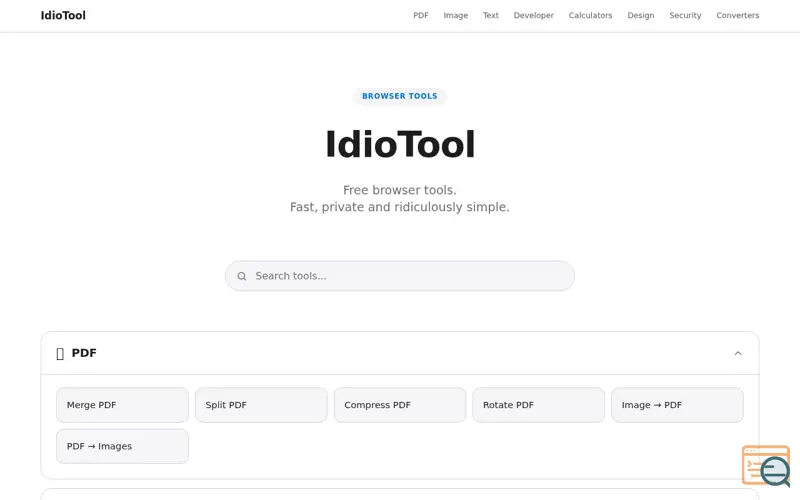800x500 pixels.
Task: Click the PDF section title
Action: 84,353
